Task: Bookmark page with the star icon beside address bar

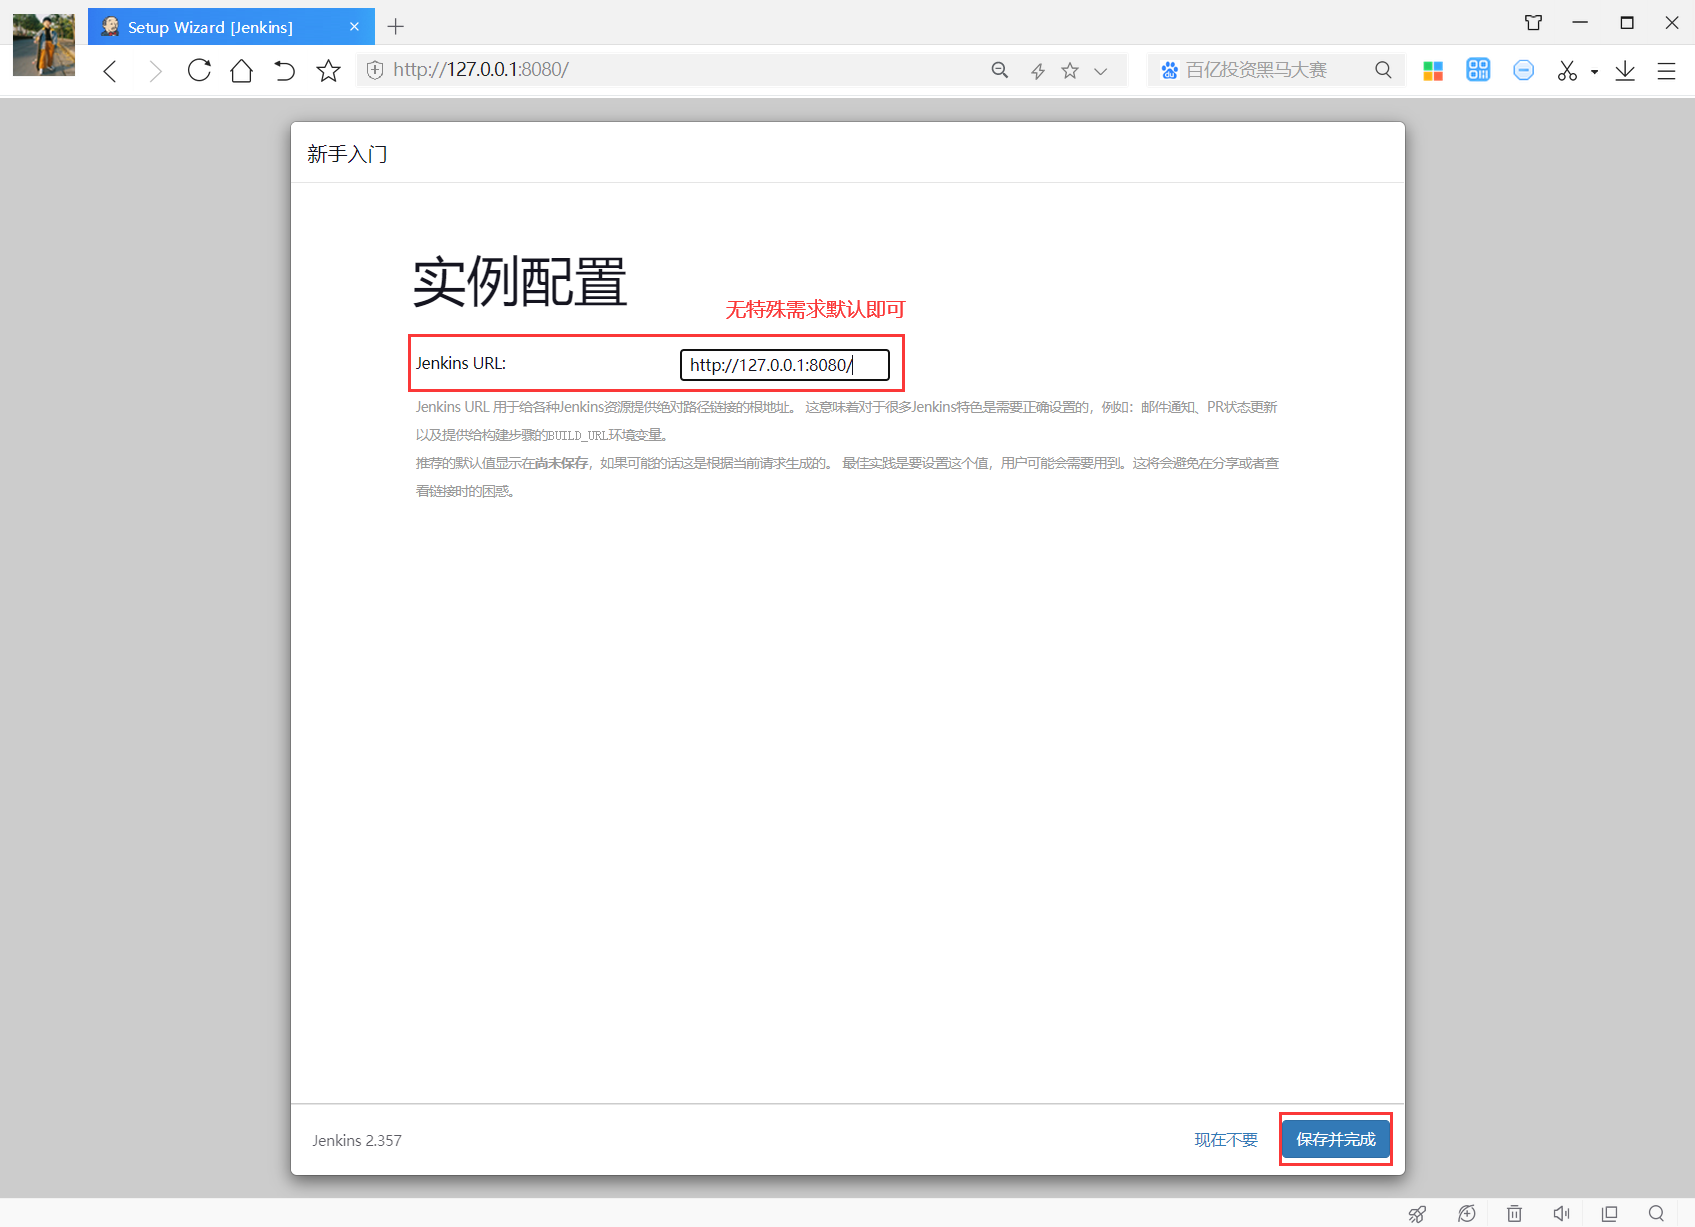Action: pos(328,70)
